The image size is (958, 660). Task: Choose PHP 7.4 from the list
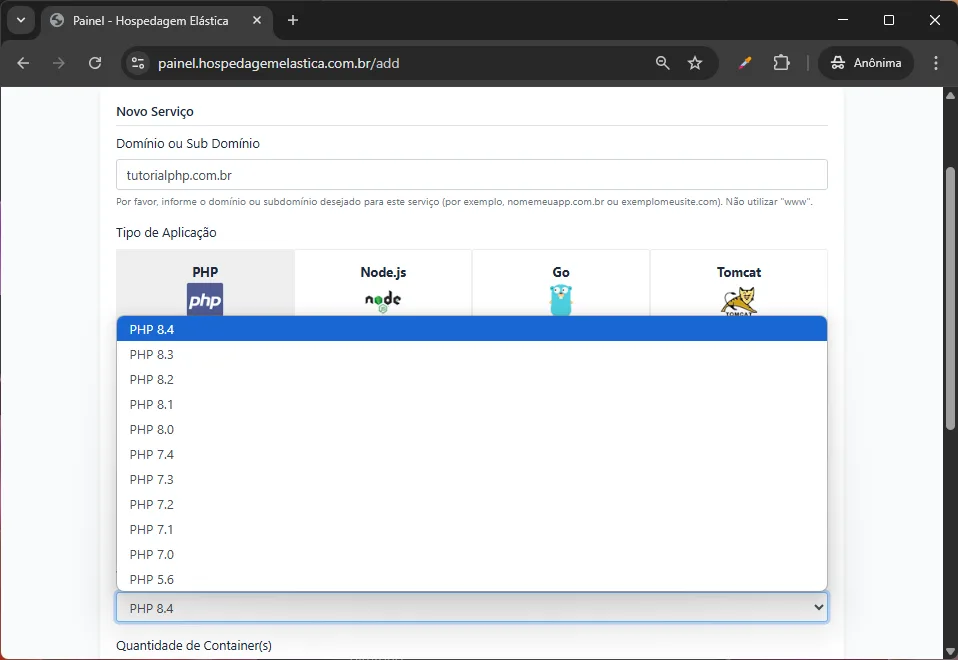tap(472, 455)
